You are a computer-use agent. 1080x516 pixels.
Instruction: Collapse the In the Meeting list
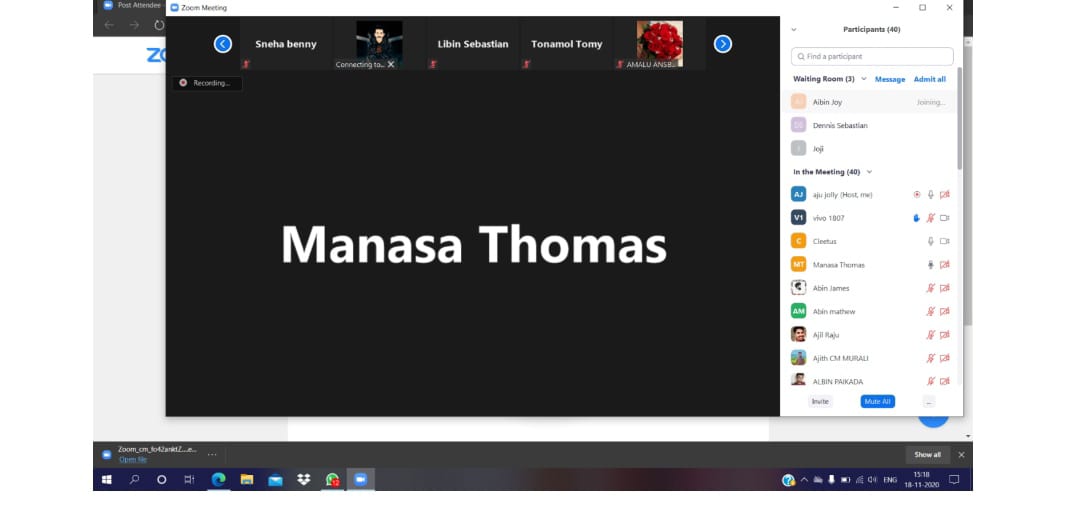[x=869, y=172]
